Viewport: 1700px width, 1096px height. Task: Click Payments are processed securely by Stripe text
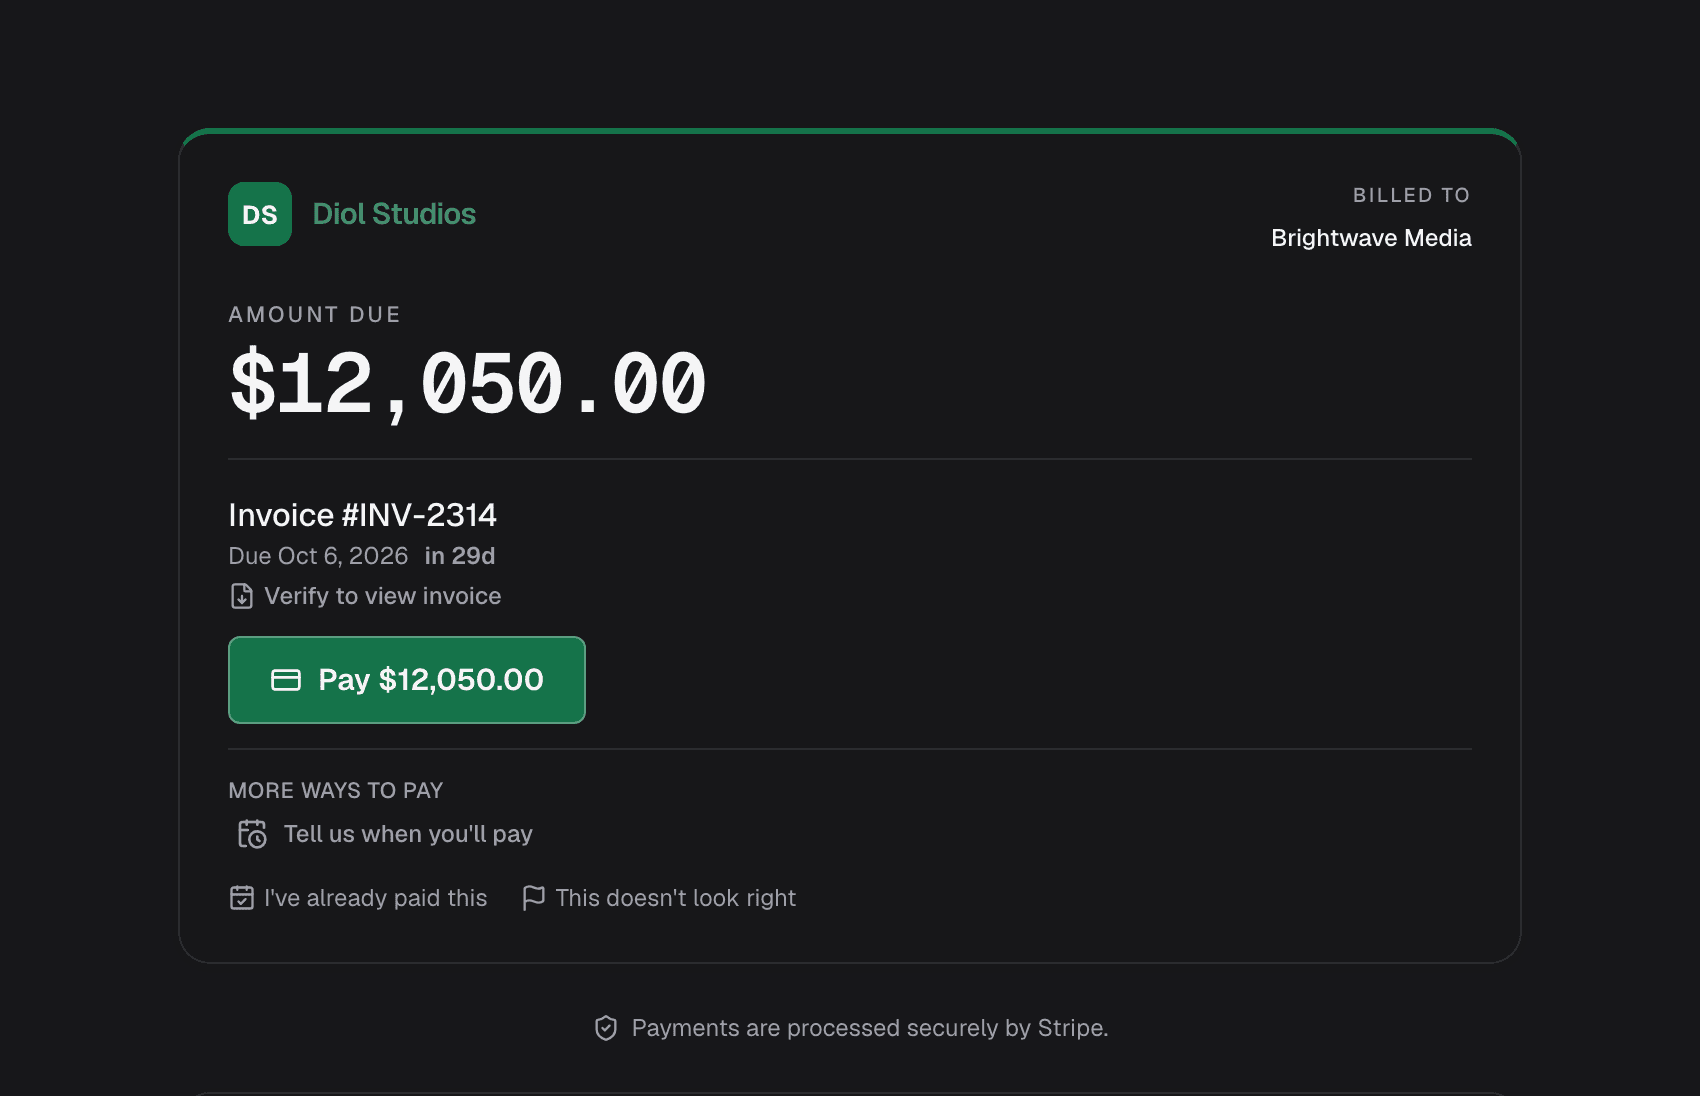(870, 1028)
